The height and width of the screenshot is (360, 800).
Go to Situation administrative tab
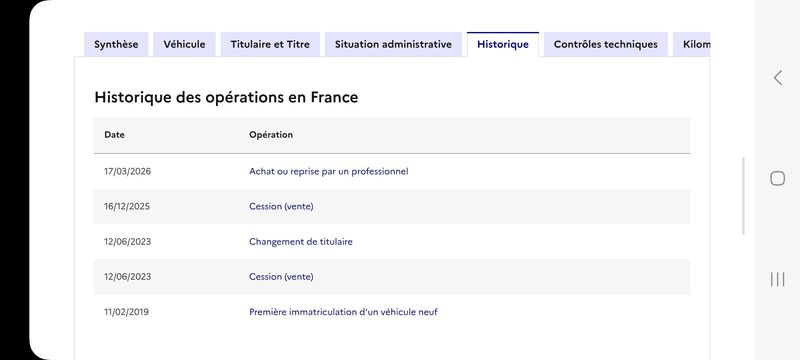(x=393, y=44)
